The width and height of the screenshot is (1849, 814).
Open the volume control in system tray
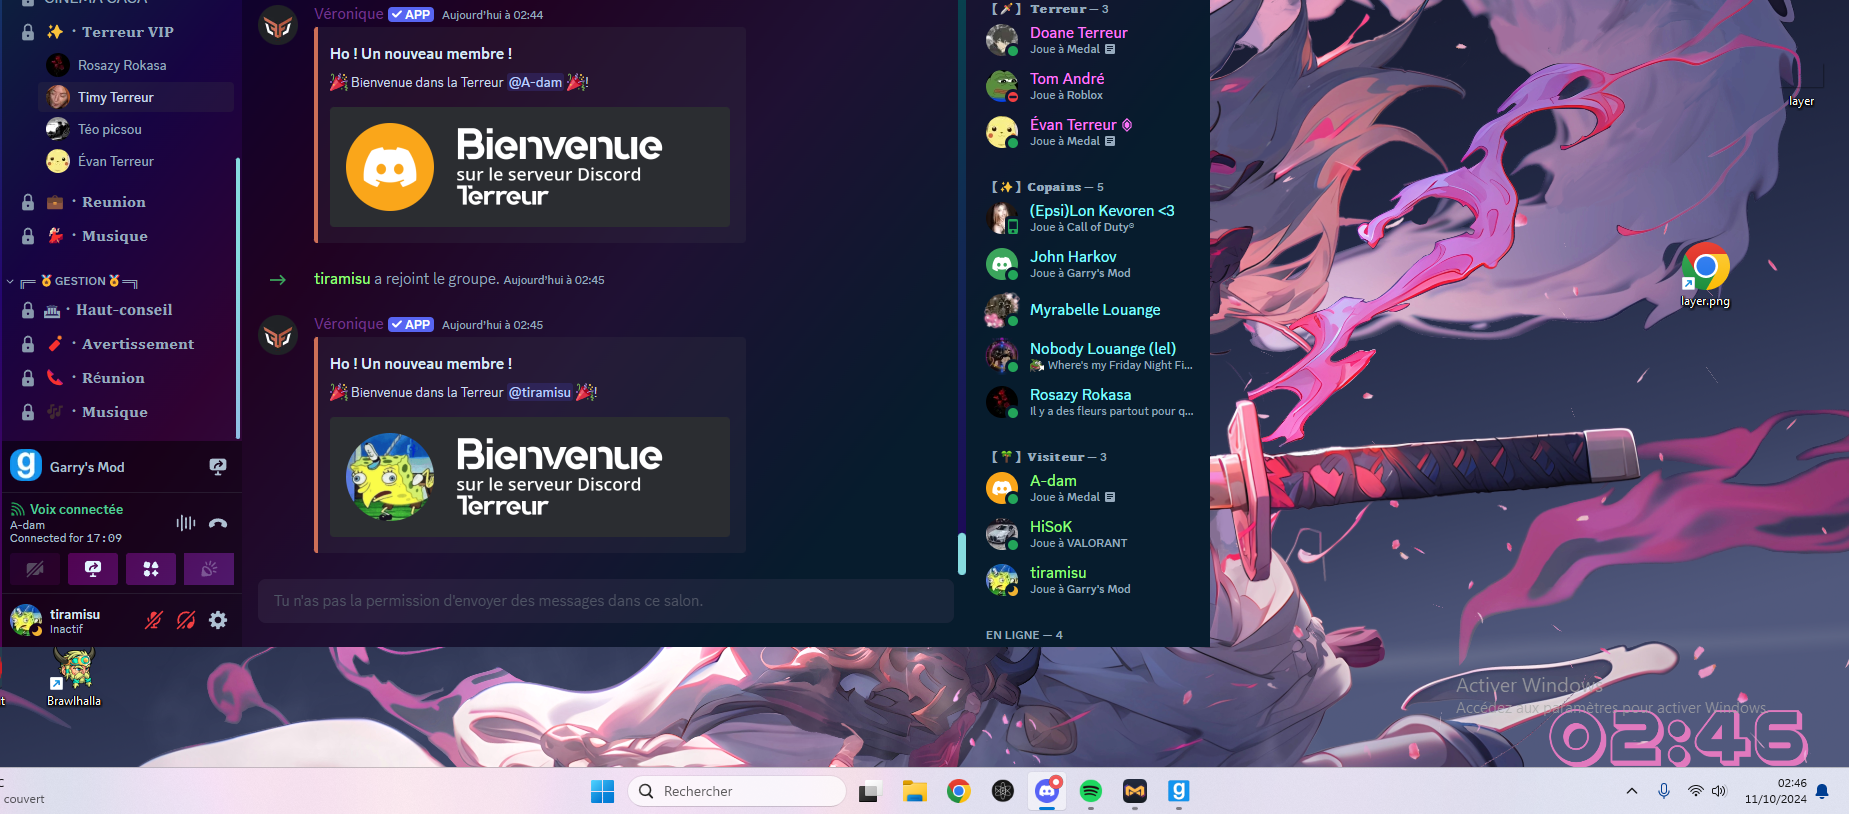1719,791
